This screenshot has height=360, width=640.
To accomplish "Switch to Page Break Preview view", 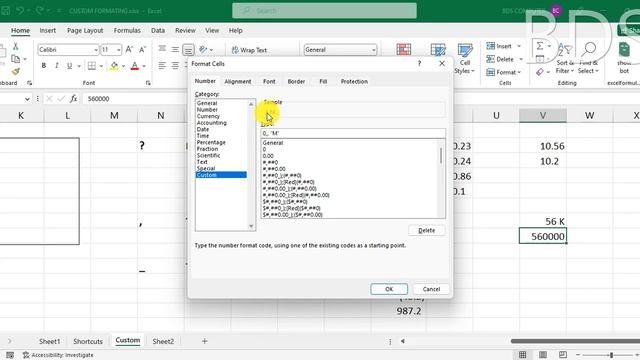I will pyautogui.click(x=563, y=355).
